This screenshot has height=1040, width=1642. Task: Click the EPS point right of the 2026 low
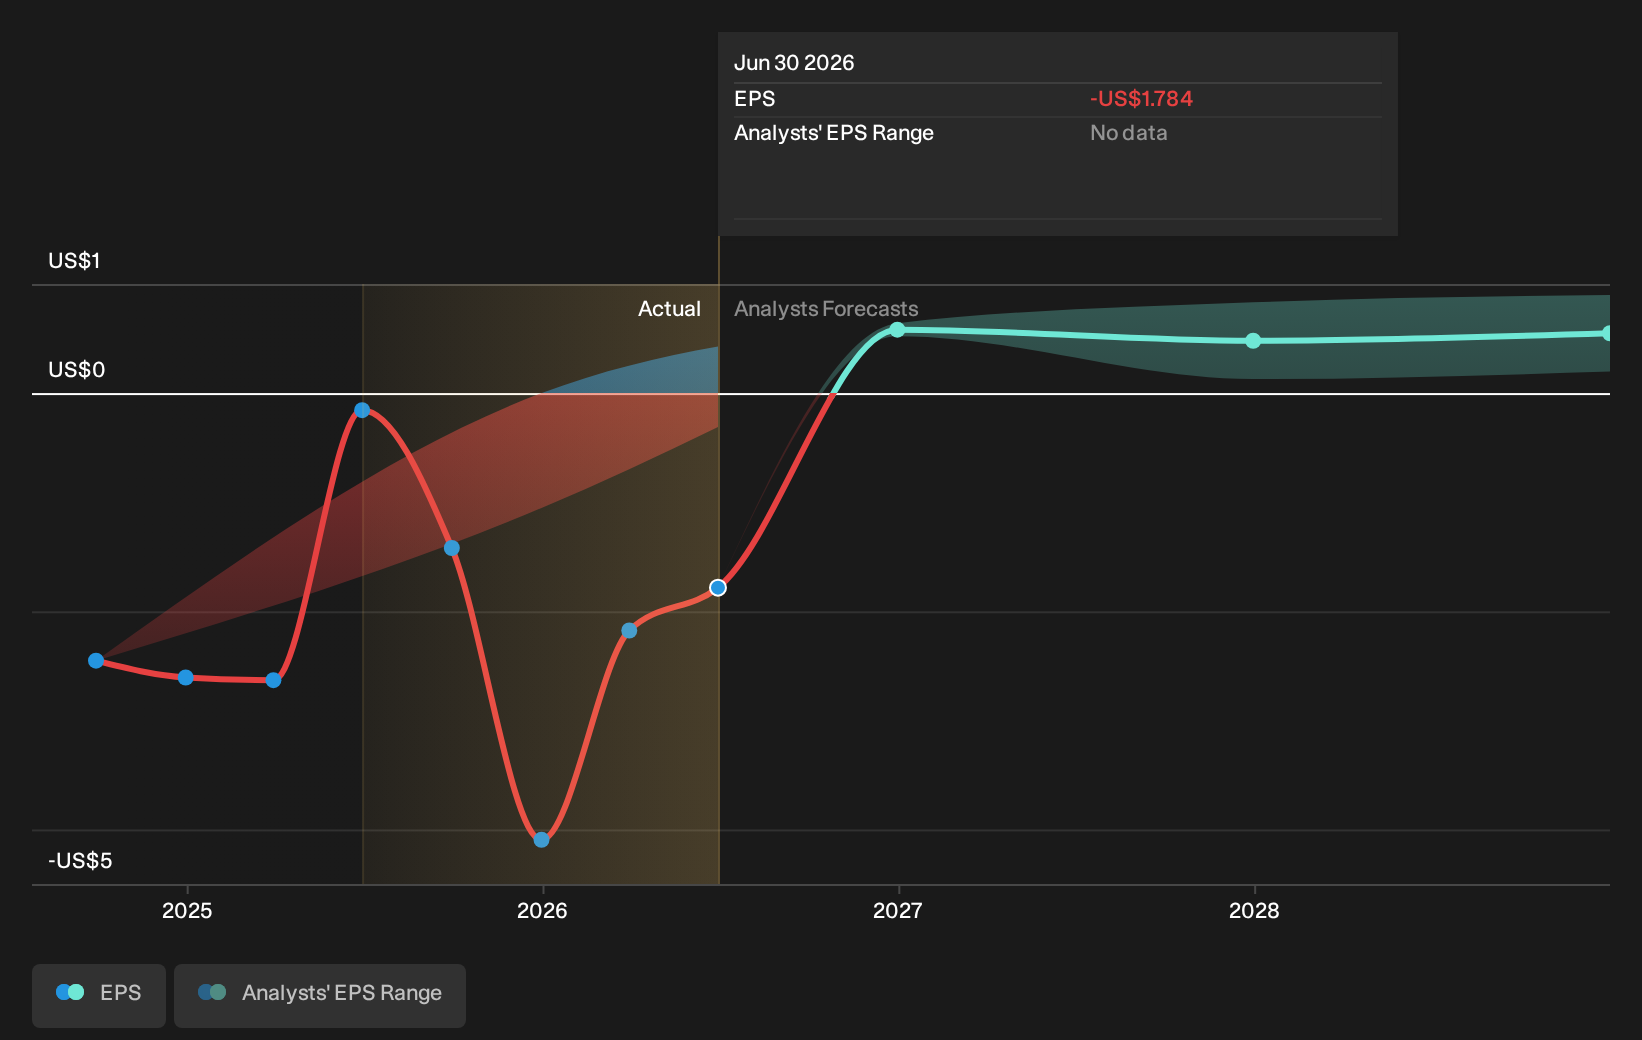point(629,631)
